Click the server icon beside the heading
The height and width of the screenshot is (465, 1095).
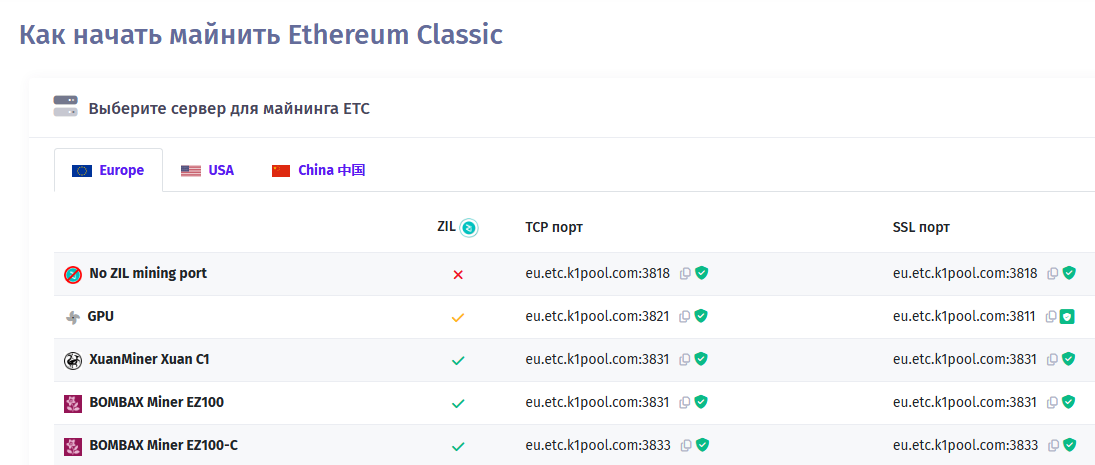tap(66, 106)
